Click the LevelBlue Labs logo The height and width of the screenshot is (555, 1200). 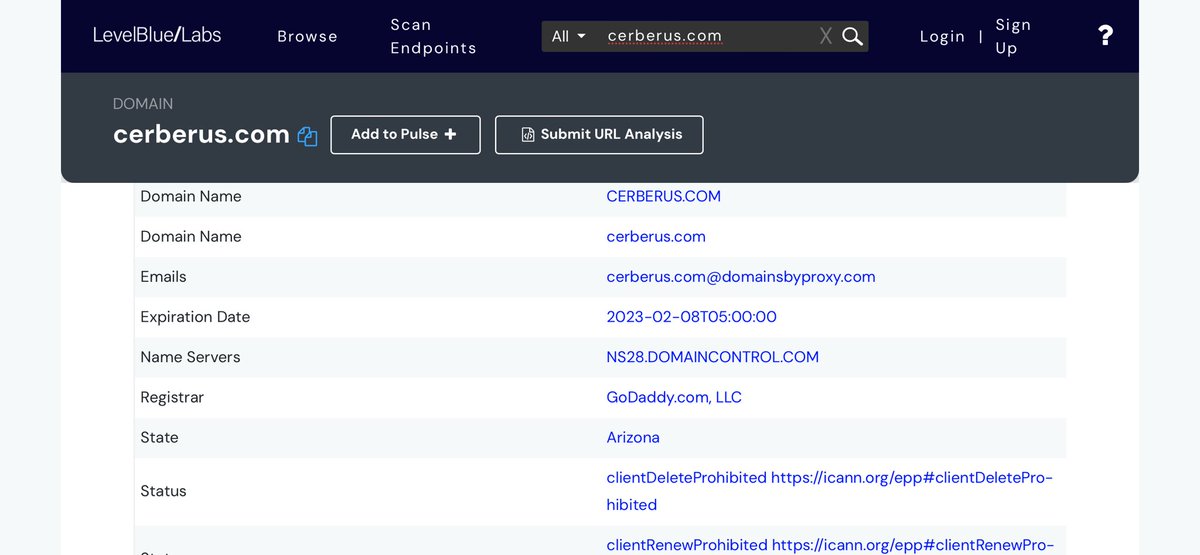pos(157,35)
